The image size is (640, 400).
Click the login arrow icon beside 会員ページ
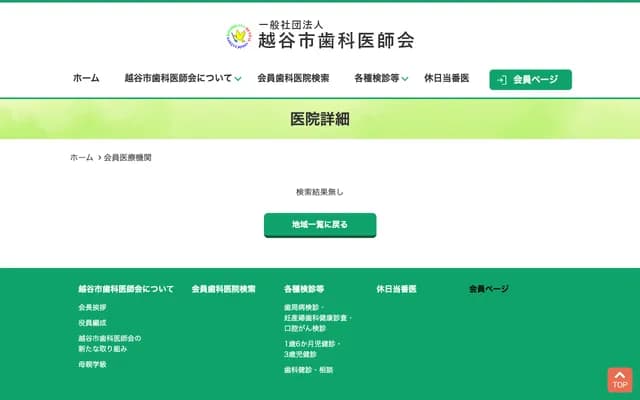501,79
